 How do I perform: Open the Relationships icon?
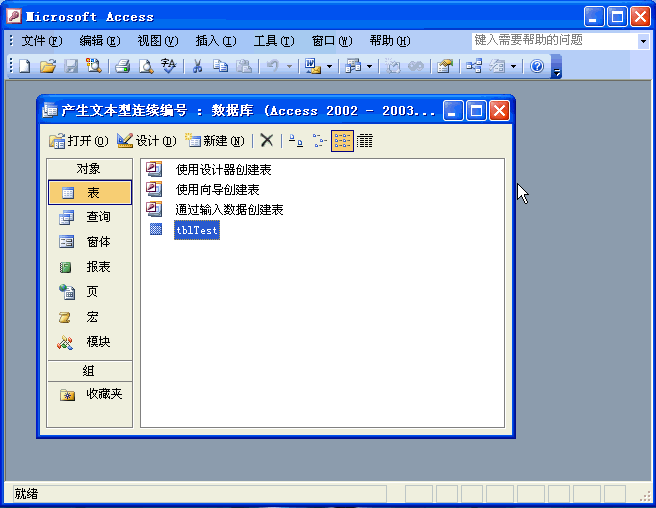474,66
